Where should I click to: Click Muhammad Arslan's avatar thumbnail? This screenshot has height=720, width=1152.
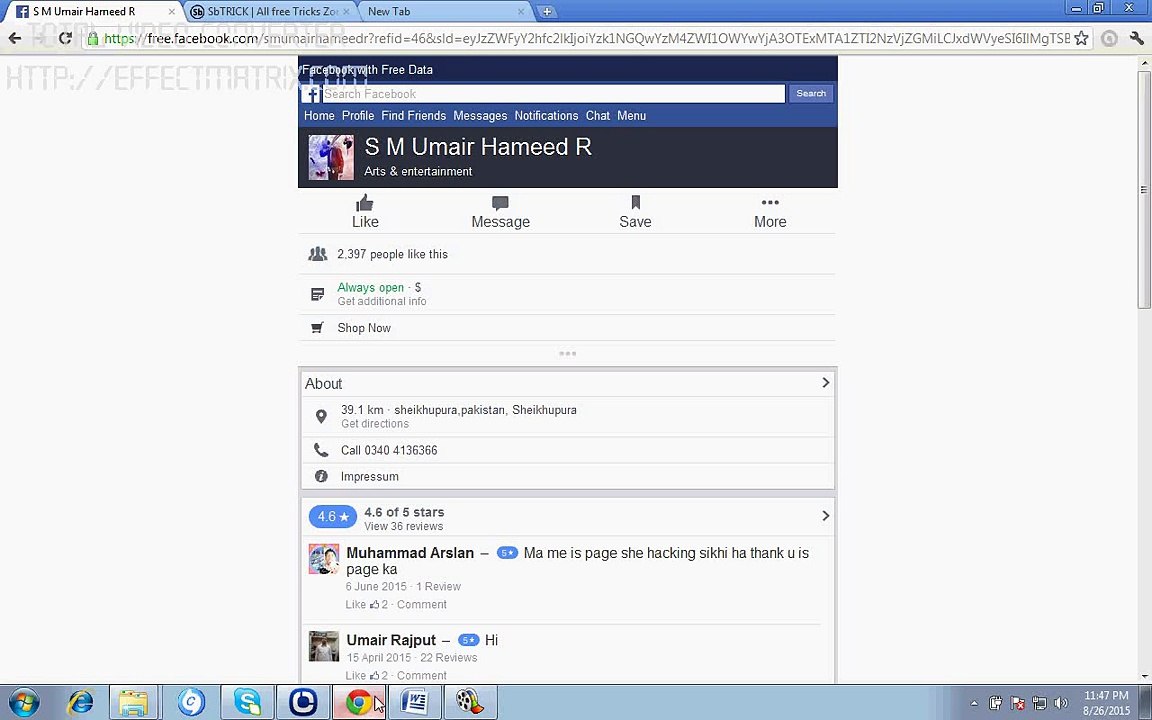pyautogui.click(x=324, y=559)
